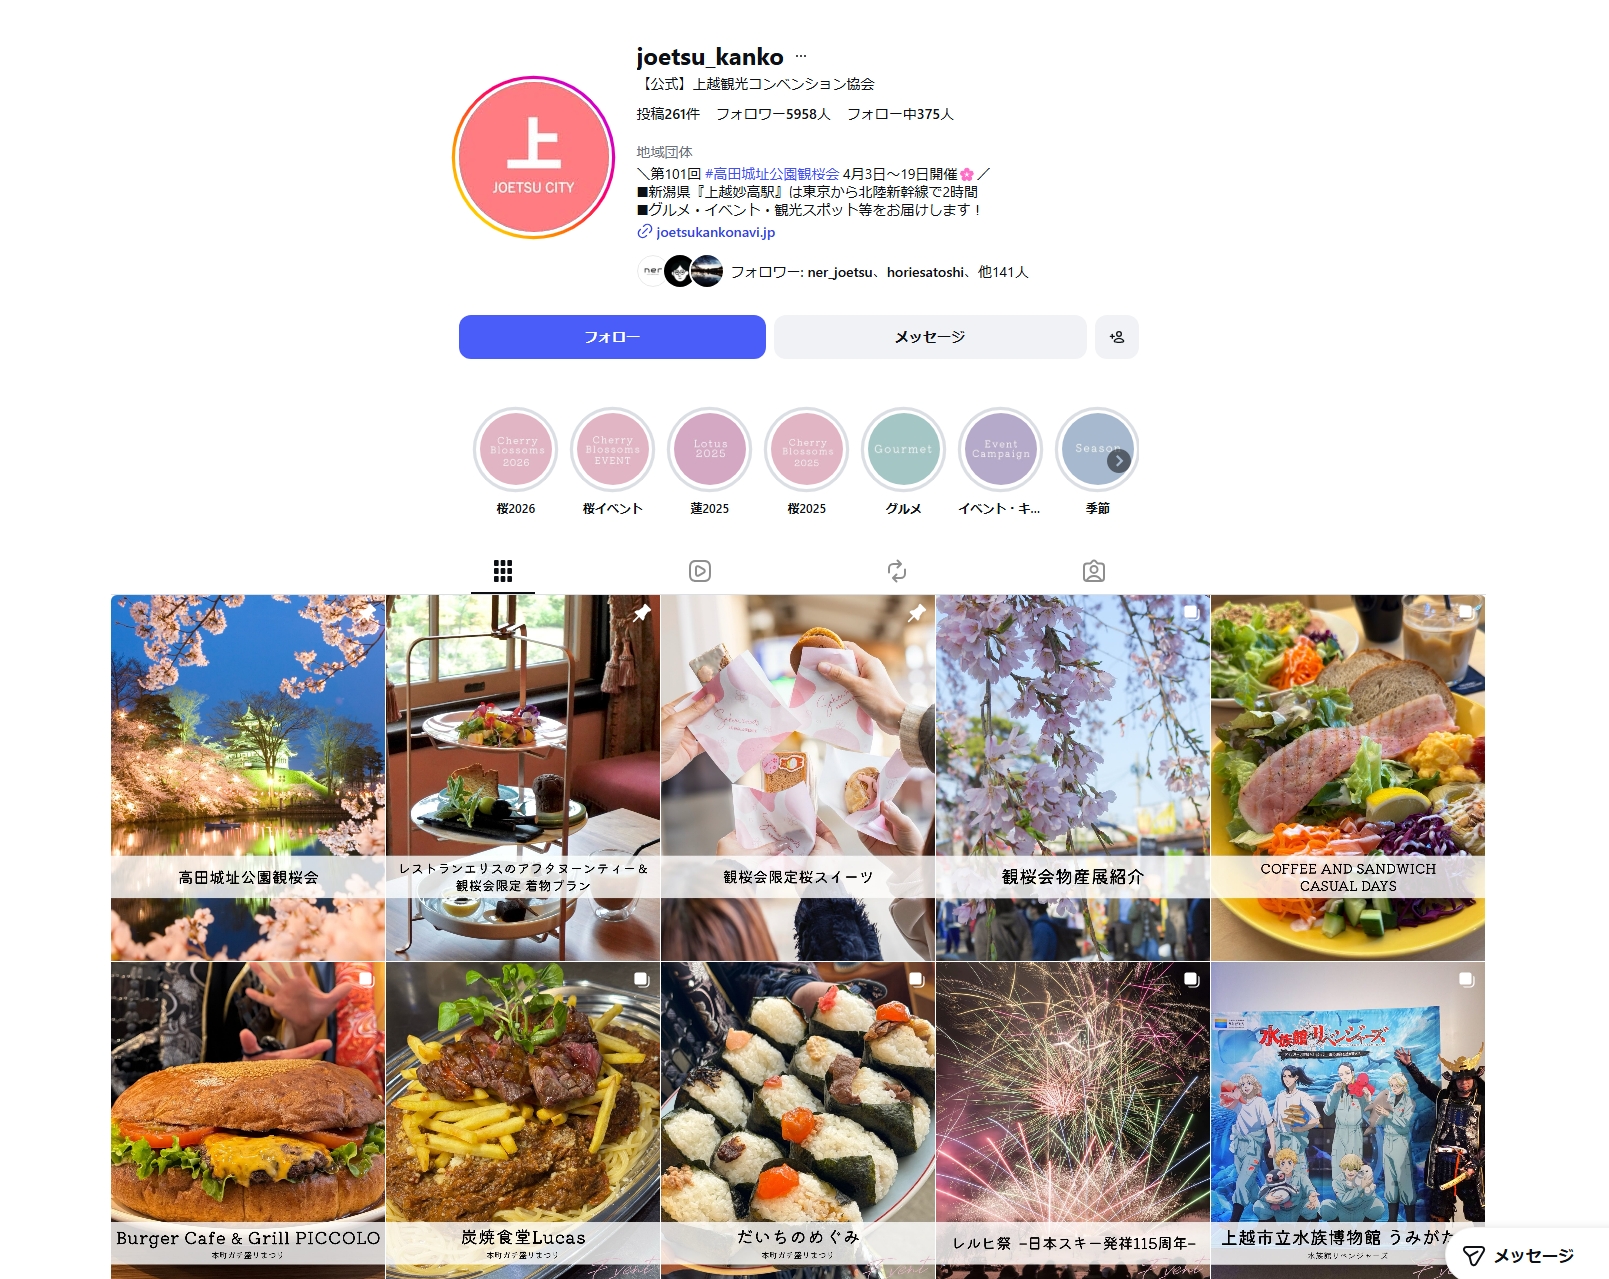The image size is (1609, 1279).
Task: Open the Reels tab icon
Action: 700,571
